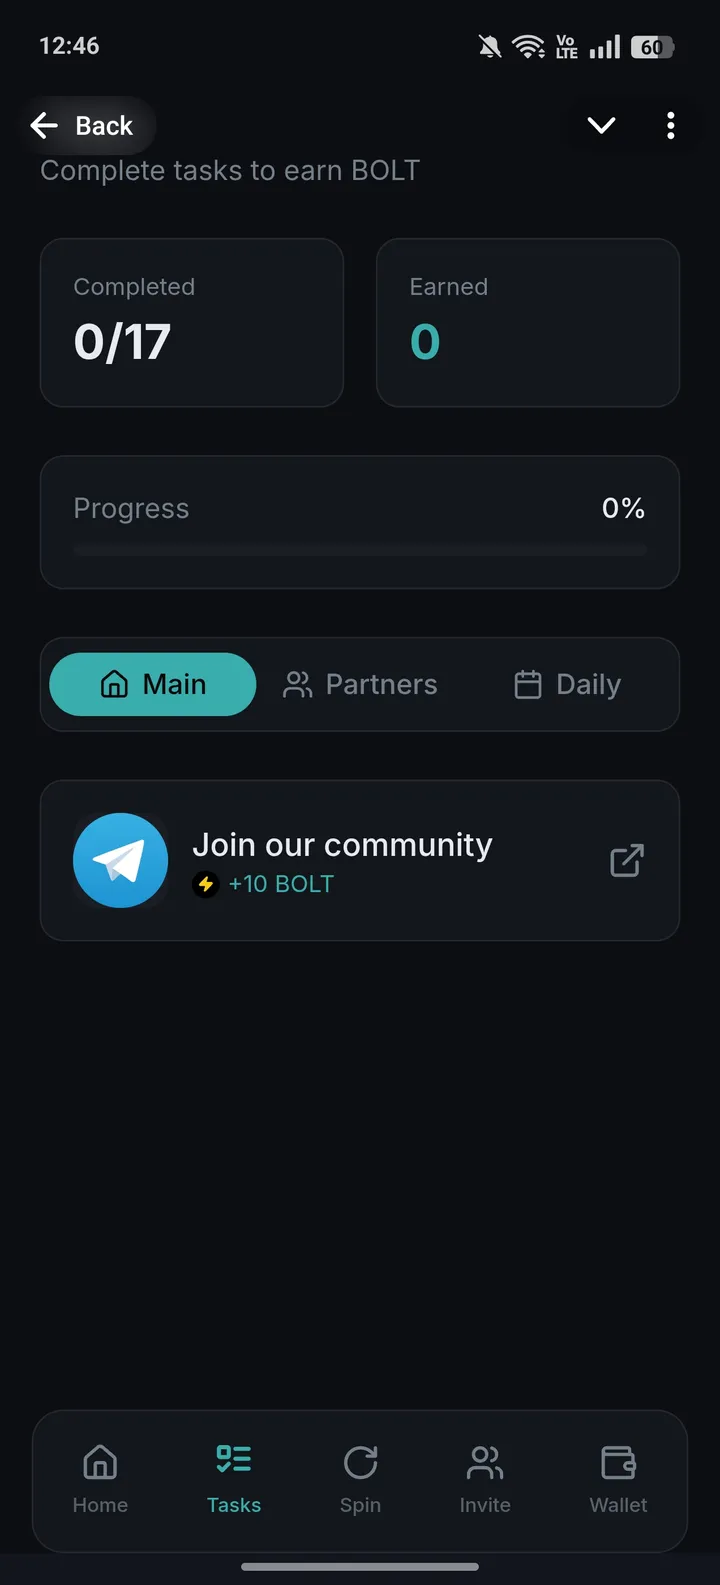Viewport: 720px width, 1585px height.
Task: Open the Wallet section
Action: [618, 1480]
